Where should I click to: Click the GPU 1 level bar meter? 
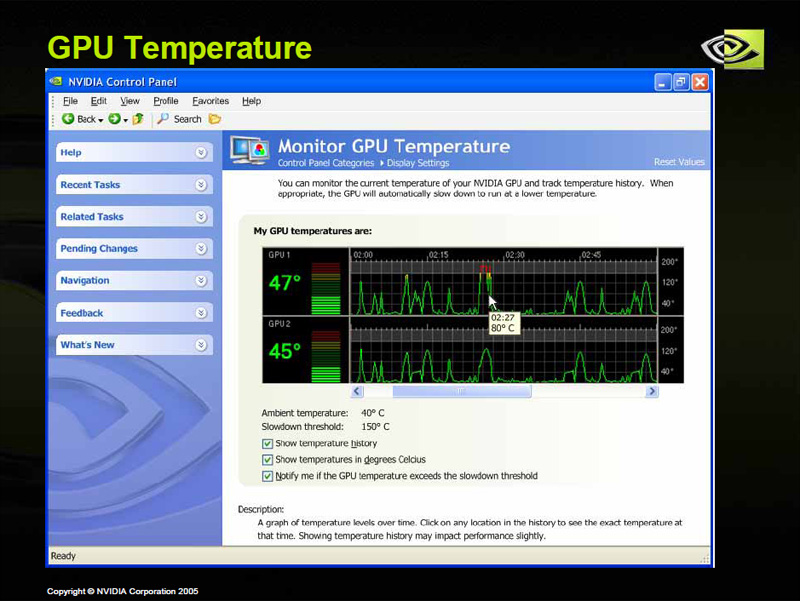tap(326, 288)
